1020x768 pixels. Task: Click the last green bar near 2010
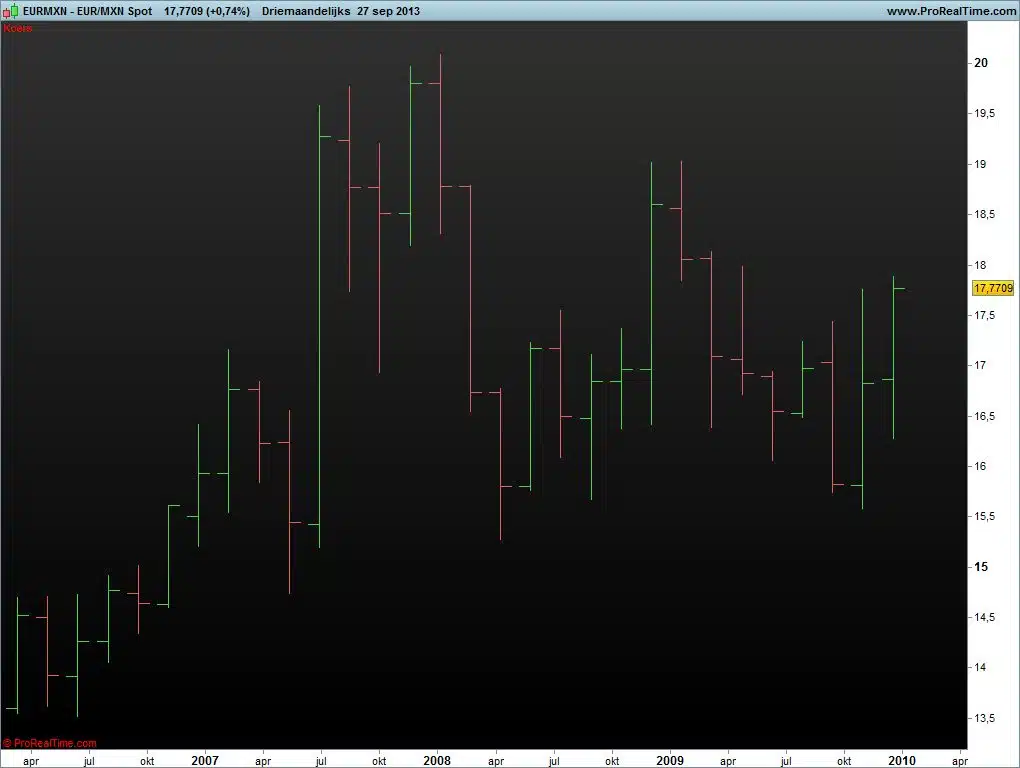894,360
